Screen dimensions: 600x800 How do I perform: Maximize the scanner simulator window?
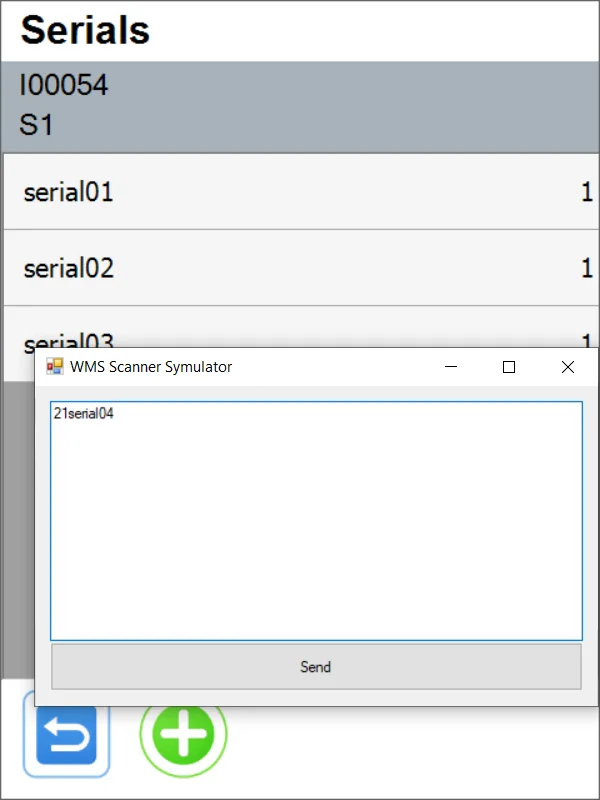[509, 367]
